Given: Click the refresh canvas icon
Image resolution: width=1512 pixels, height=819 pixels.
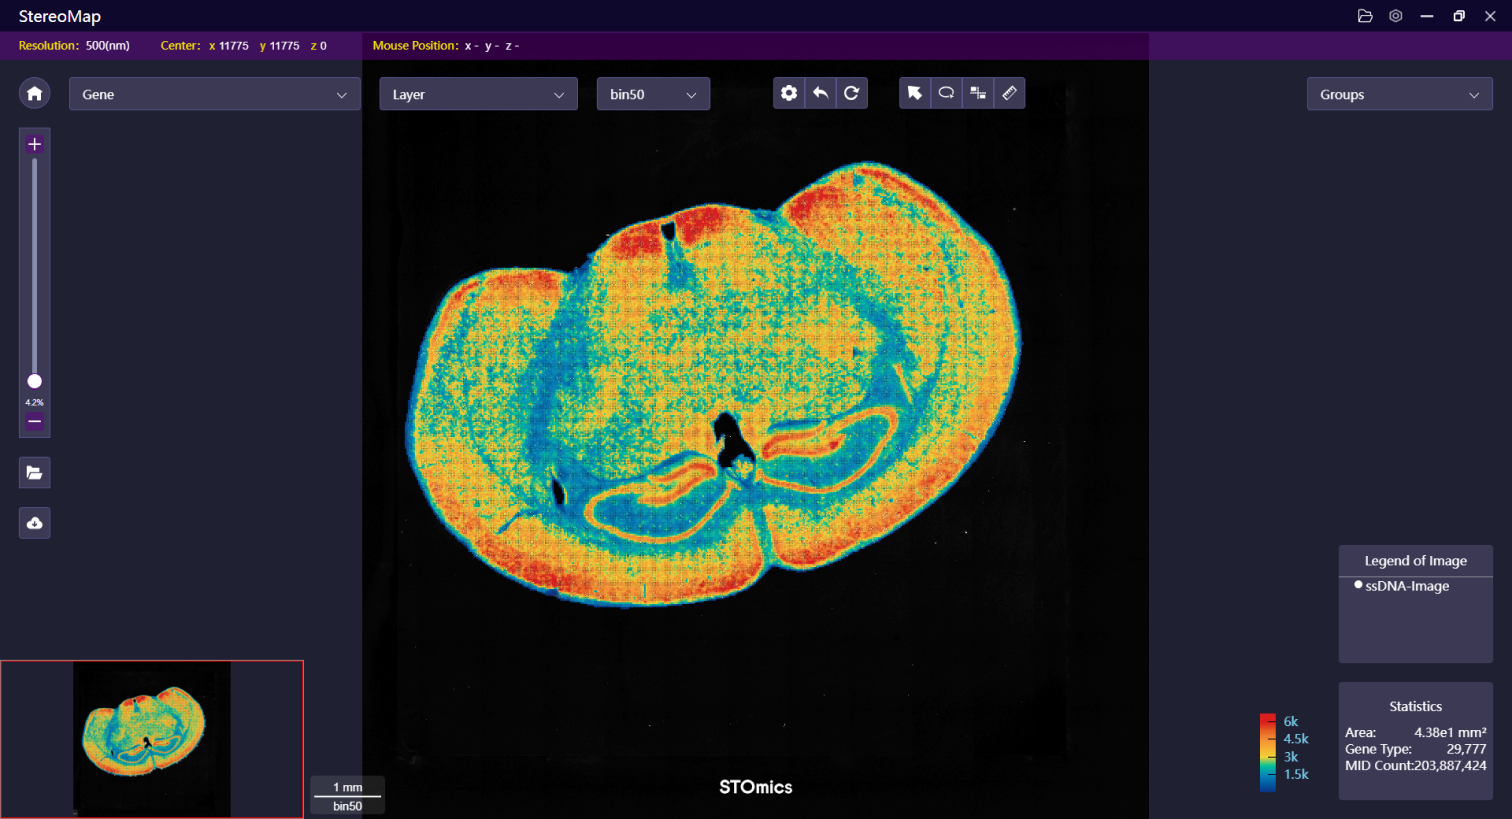Looking at the screenshot, I should 851,93.
